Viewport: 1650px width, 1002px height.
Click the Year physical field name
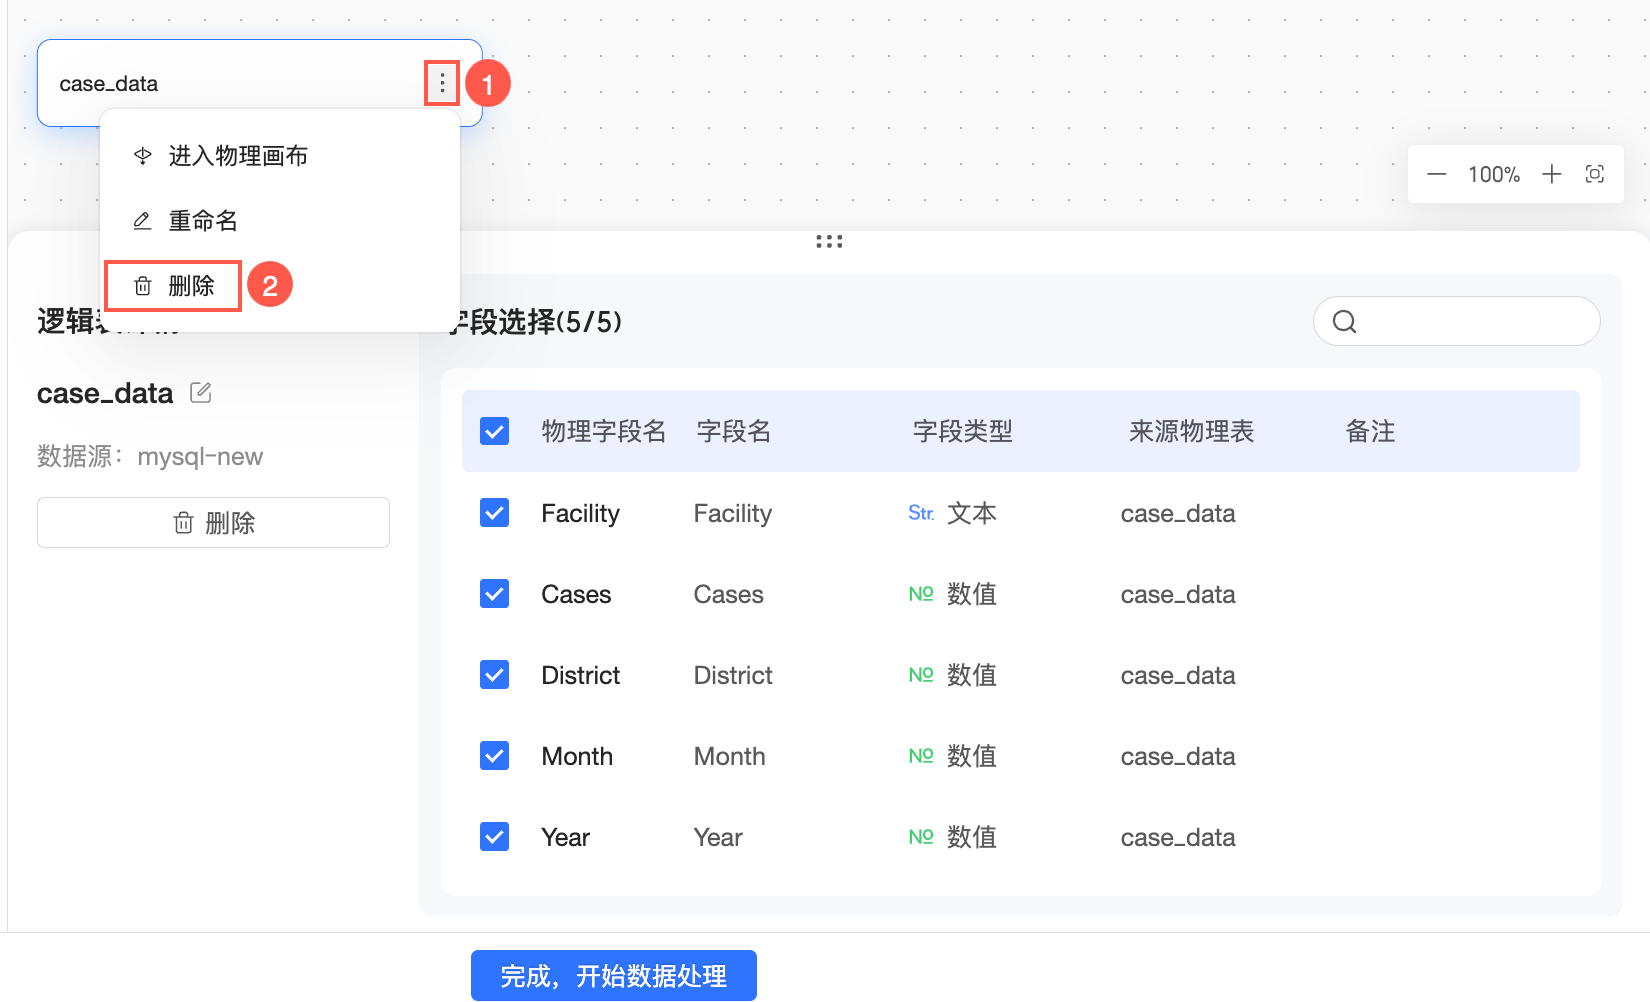click(x=566, y=837)
